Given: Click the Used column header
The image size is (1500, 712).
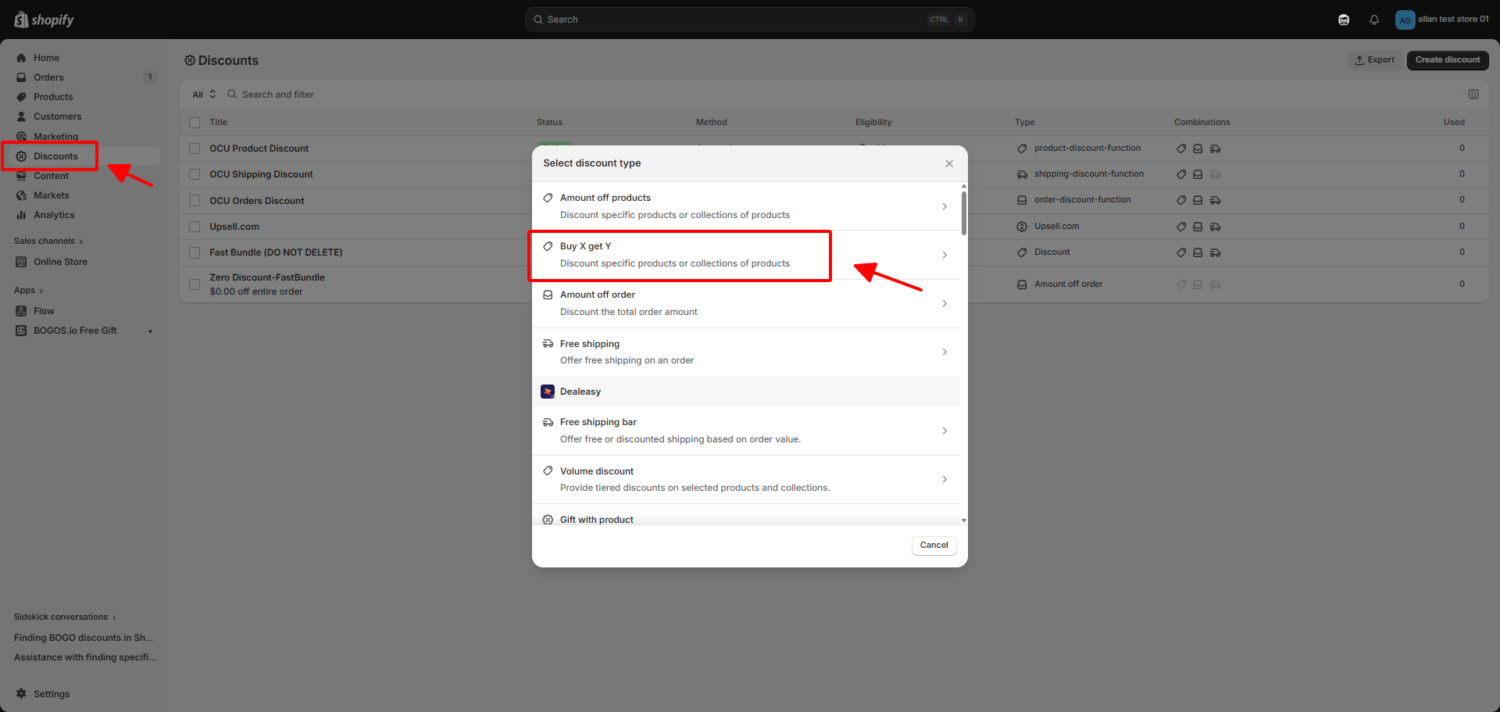Looking at the screenshot, I should click(1454, 122).
